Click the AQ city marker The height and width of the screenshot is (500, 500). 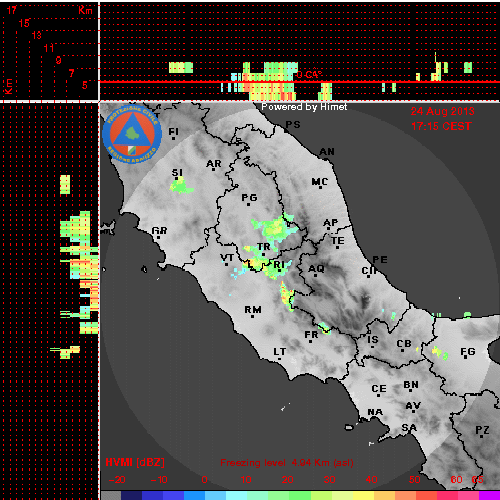click(x=315, y=275)
